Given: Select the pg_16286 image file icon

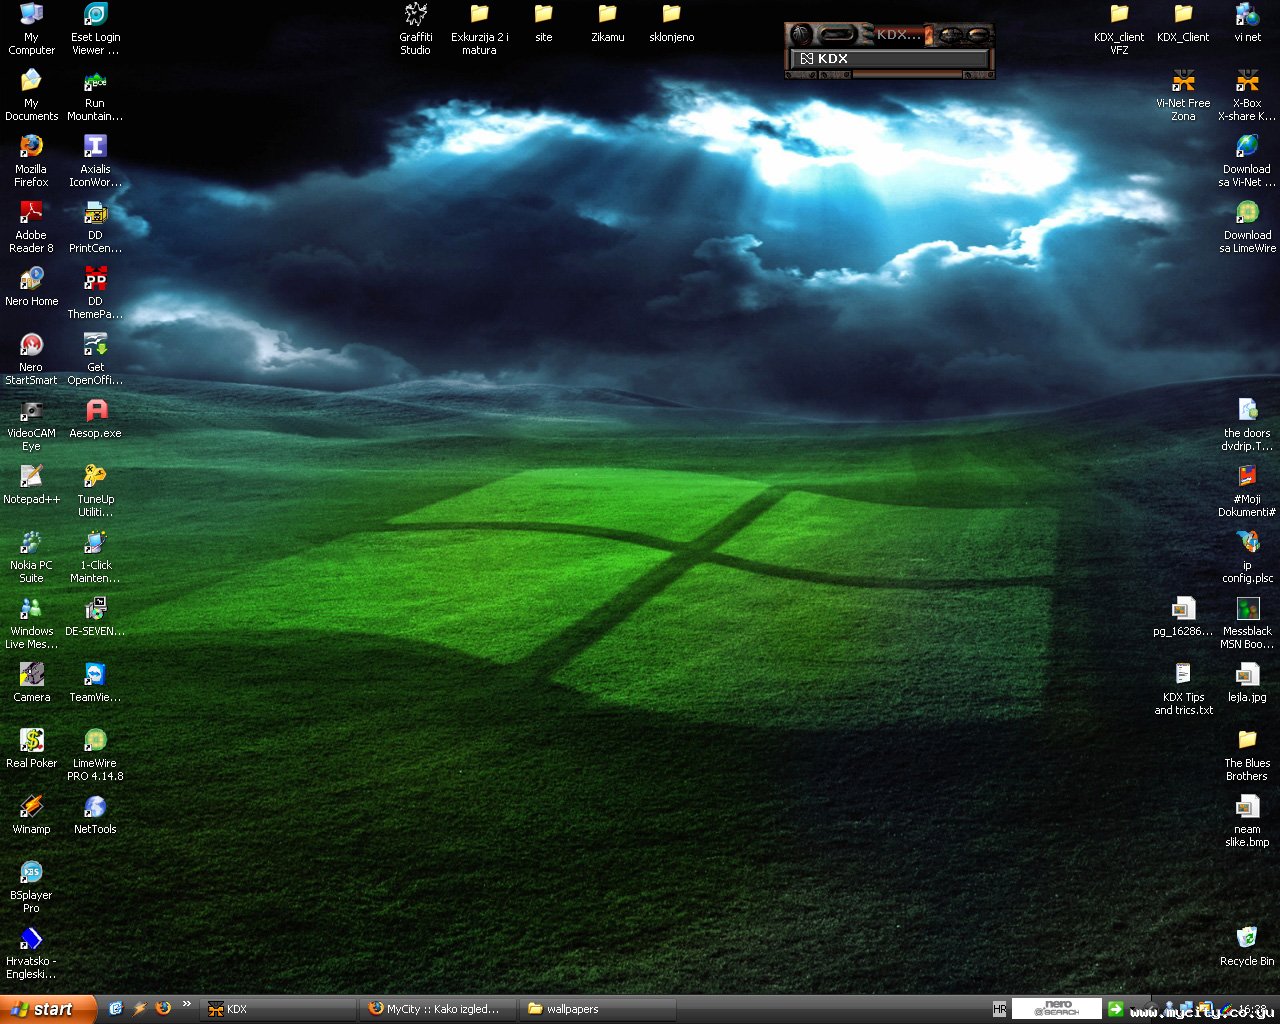Looking at the screenshot, I should click(x=1183, y=616).
